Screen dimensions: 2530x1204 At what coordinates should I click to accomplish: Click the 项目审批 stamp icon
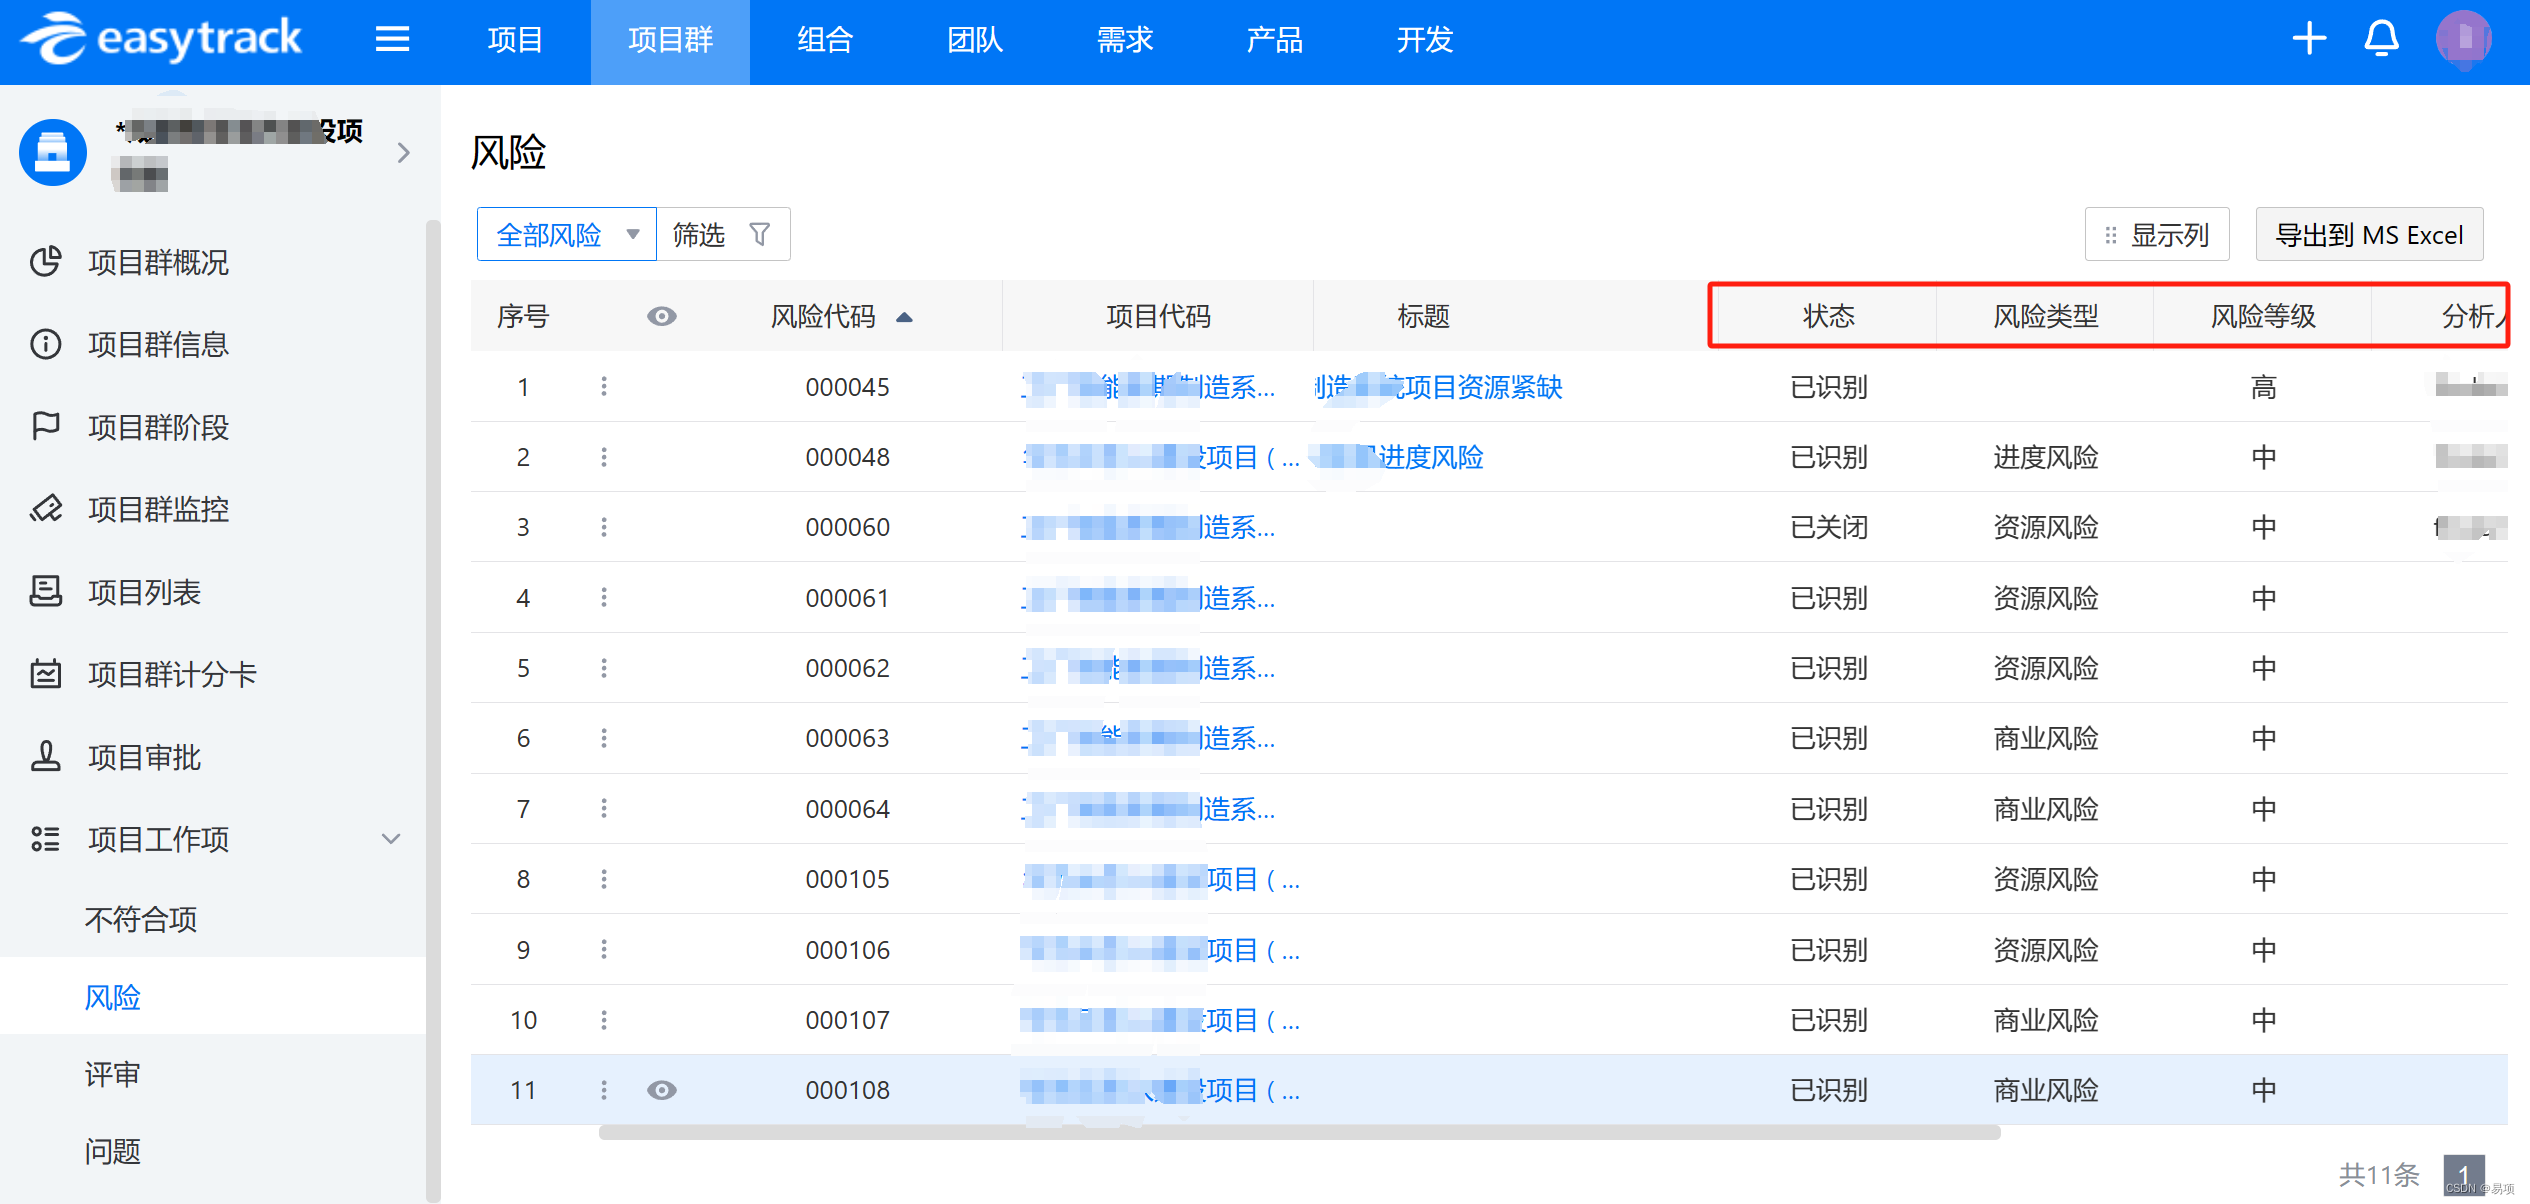pos(46,757)
